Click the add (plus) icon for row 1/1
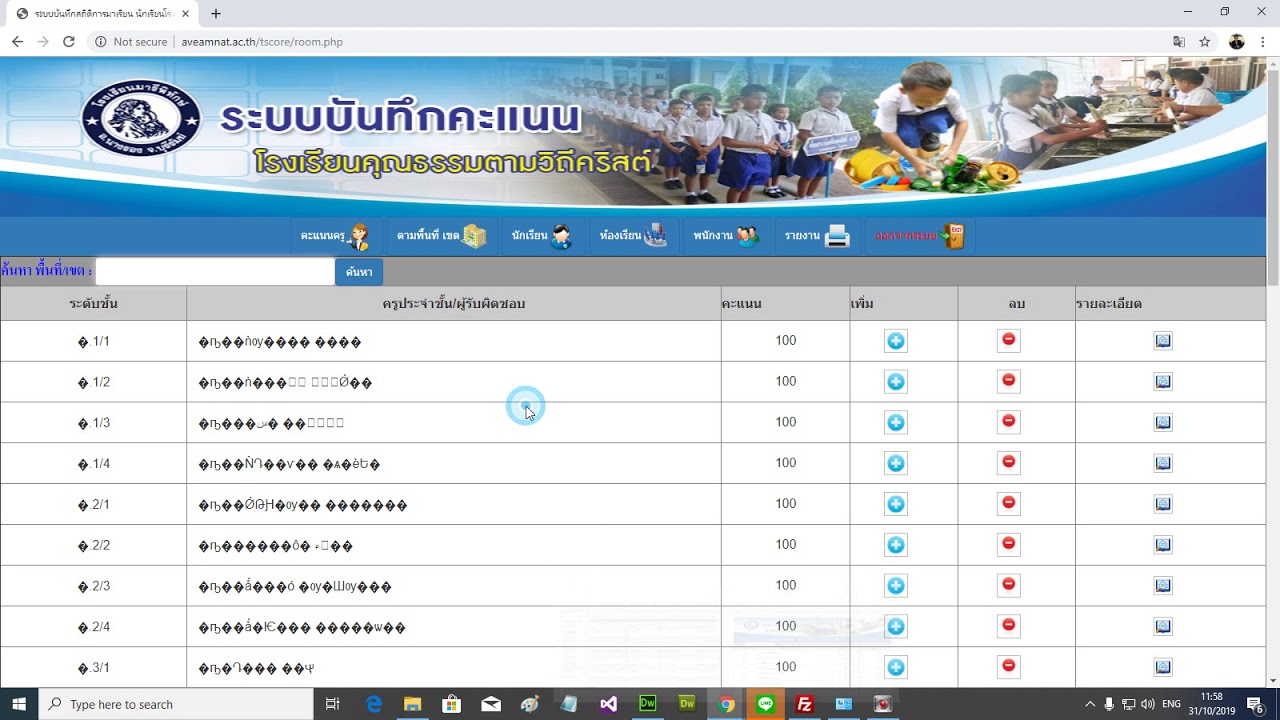The image size is (1280, 720). tap(896, 341)
